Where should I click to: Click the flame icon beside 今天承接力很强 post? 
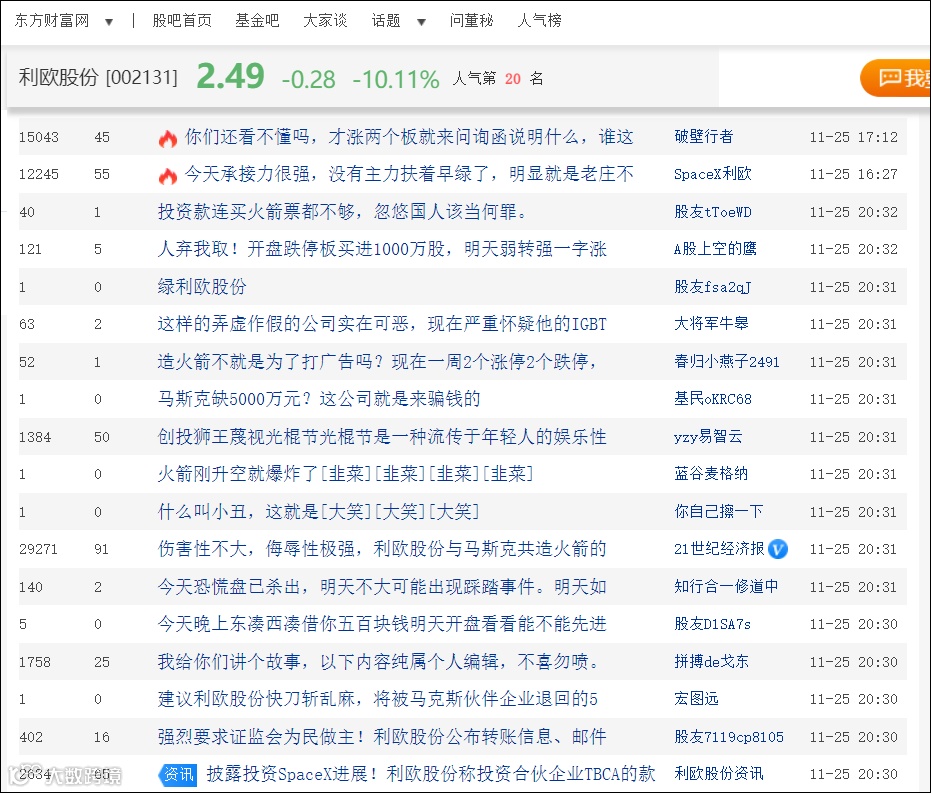[x=168, y=176]
